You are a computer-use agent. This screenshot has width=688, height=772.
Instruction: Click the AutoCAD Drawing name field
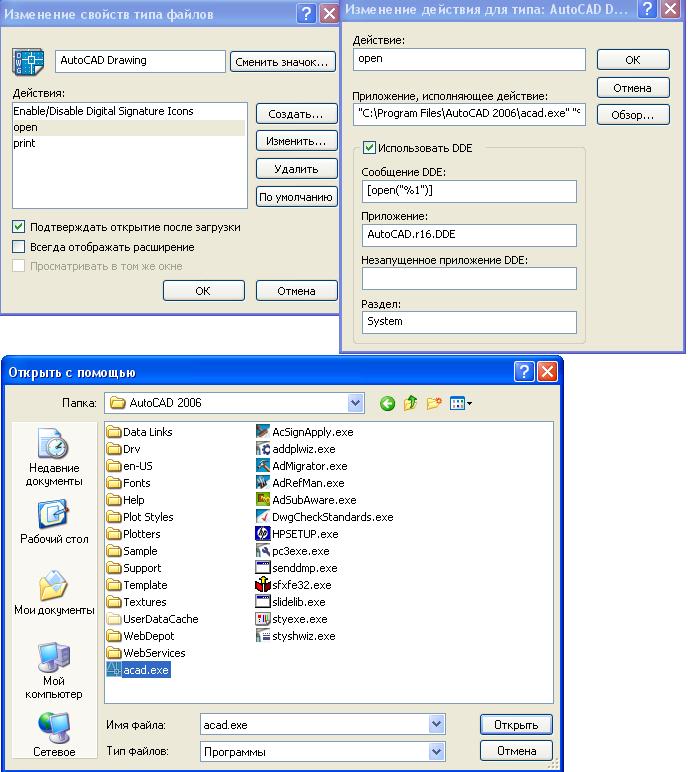point(140,61)
